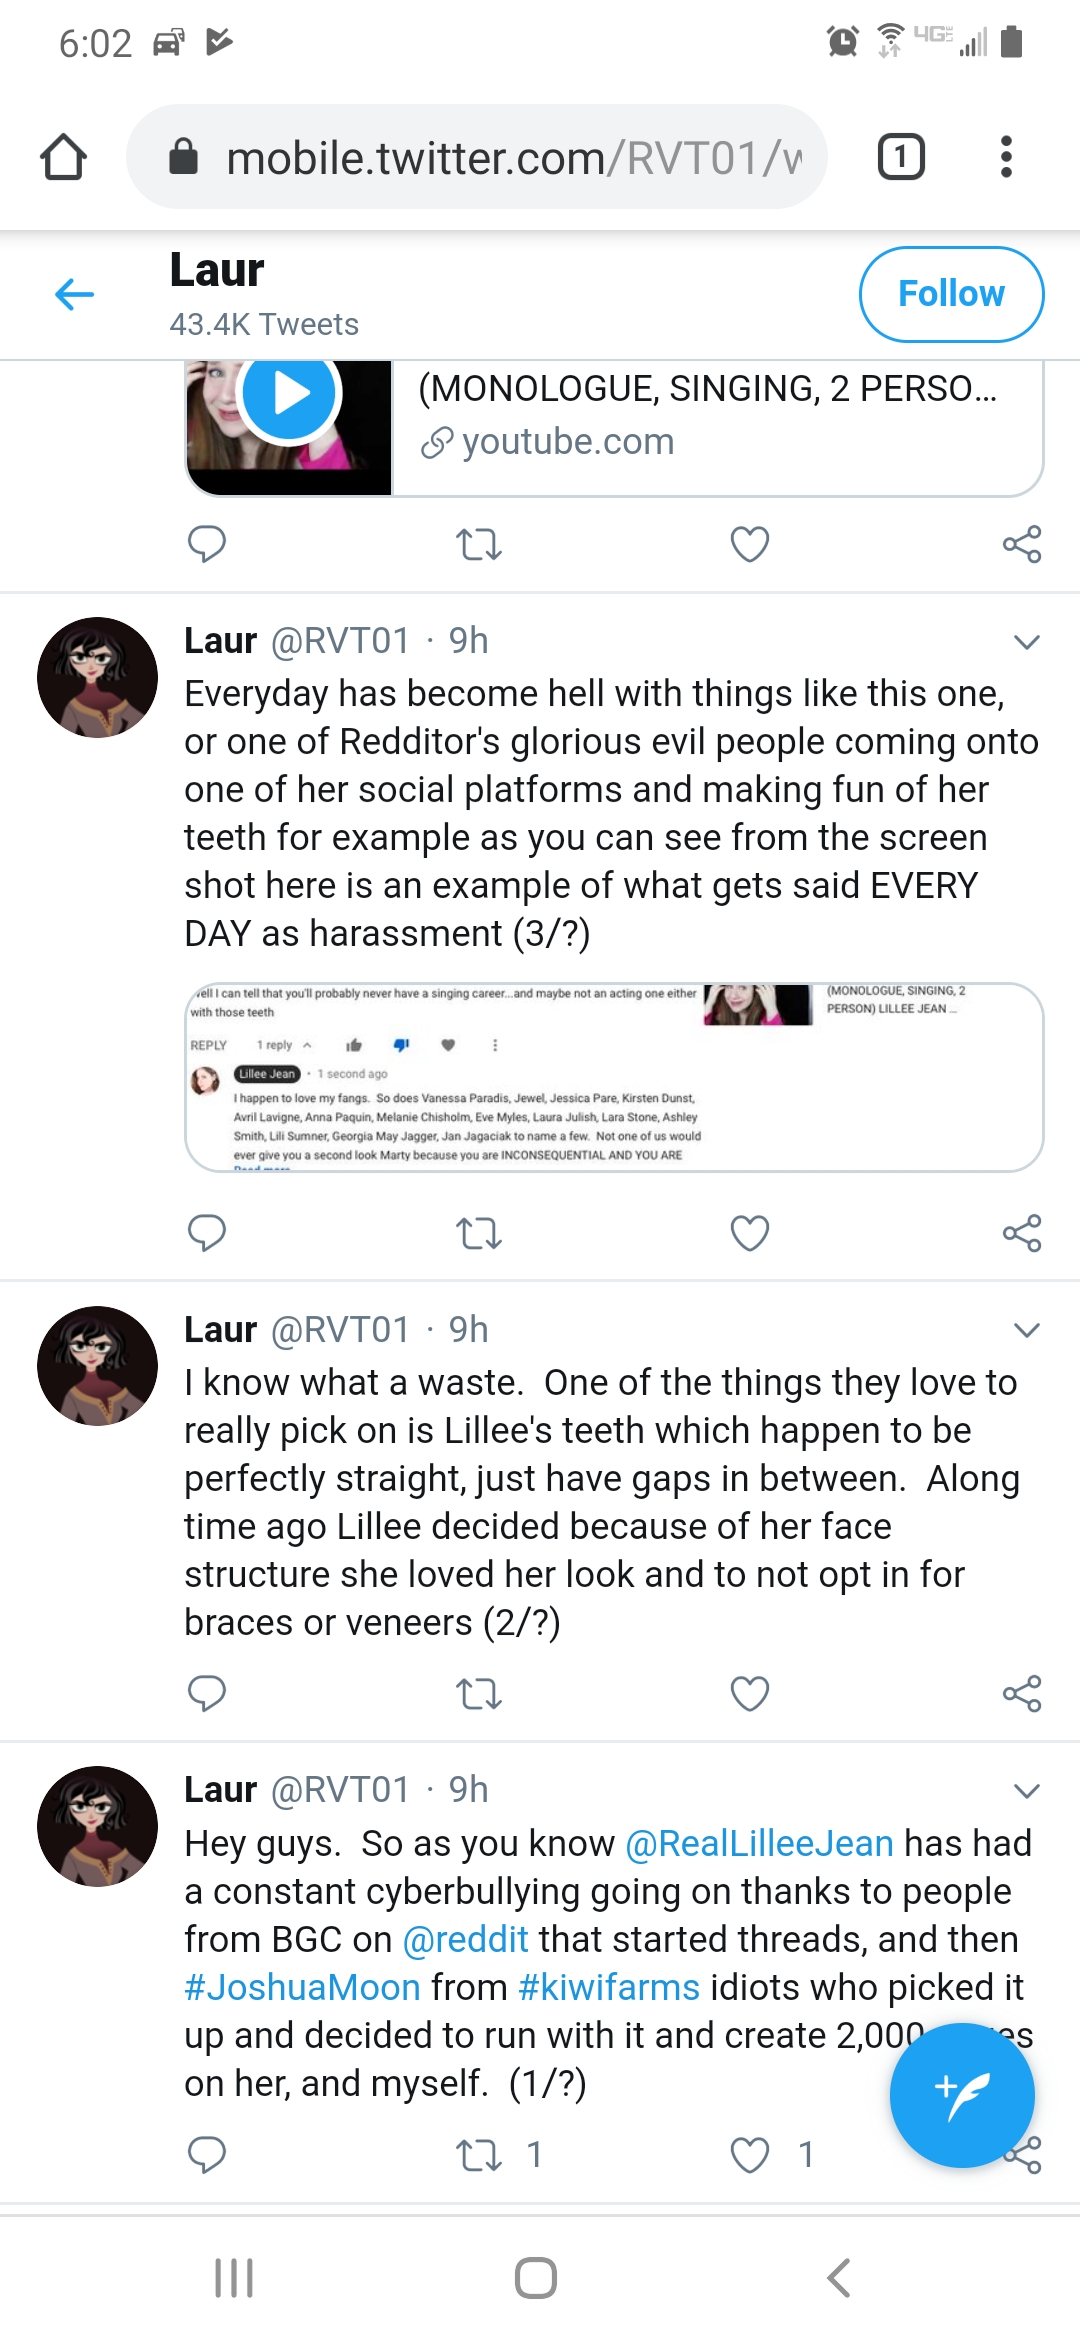The height and width of the screenshot is (2340, 1080).
Task: Go back with the blue arrow
Action: 75,294
